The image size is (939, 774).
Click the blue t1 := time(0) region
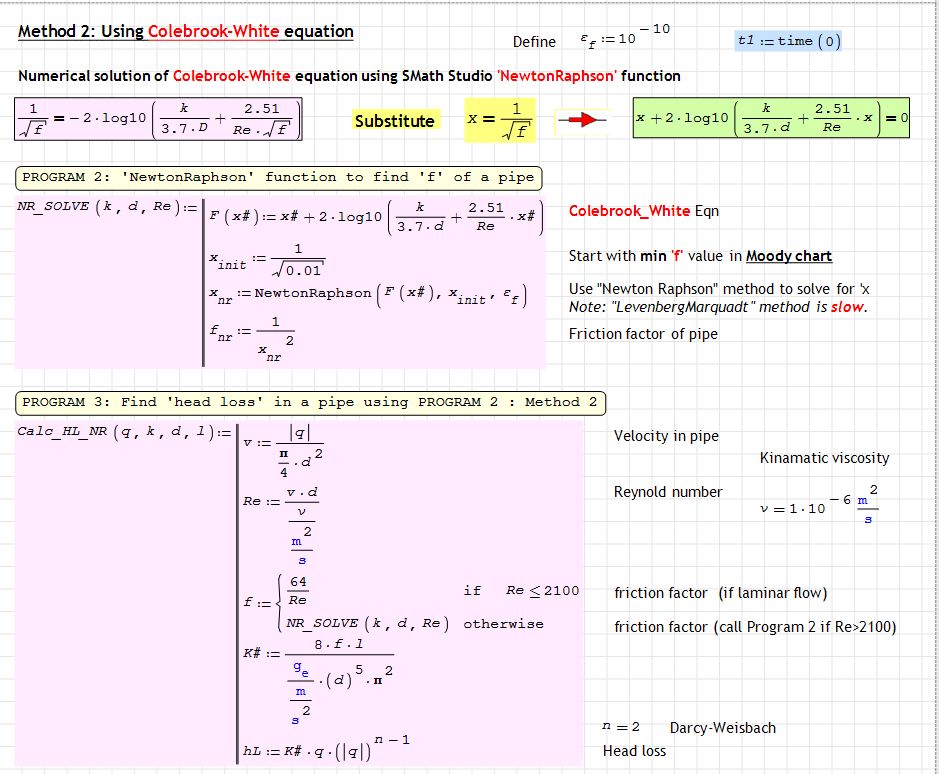coord(788,41)
